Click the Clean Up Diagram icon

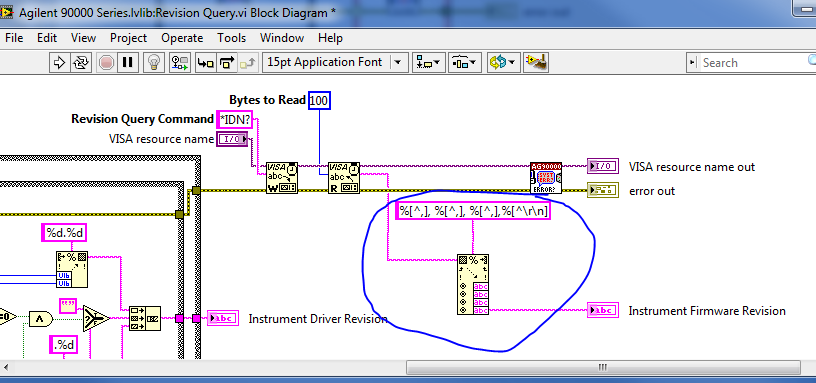[536, 62]
